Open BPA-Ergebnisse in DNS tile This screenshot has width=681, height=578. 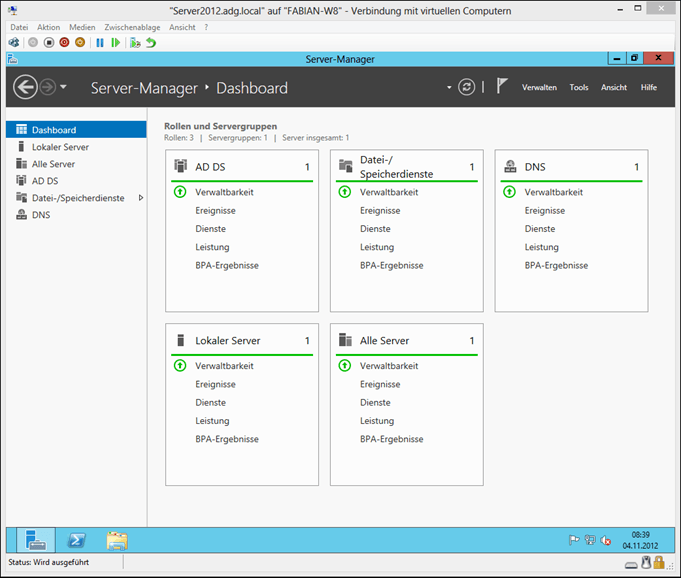(556, 265)
